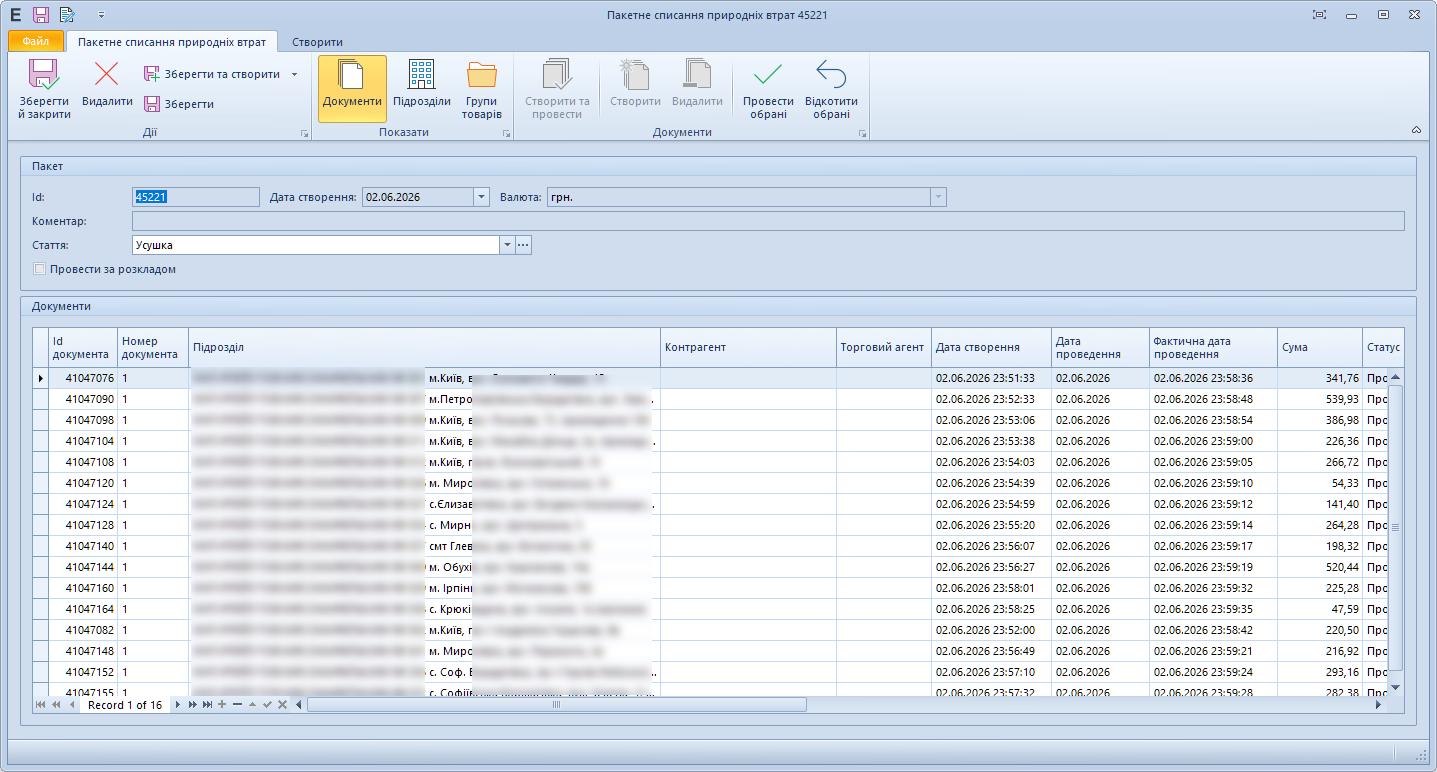
Task: Expand Зберегти та створити dropdown arrow
Action: tap(294, 74)
